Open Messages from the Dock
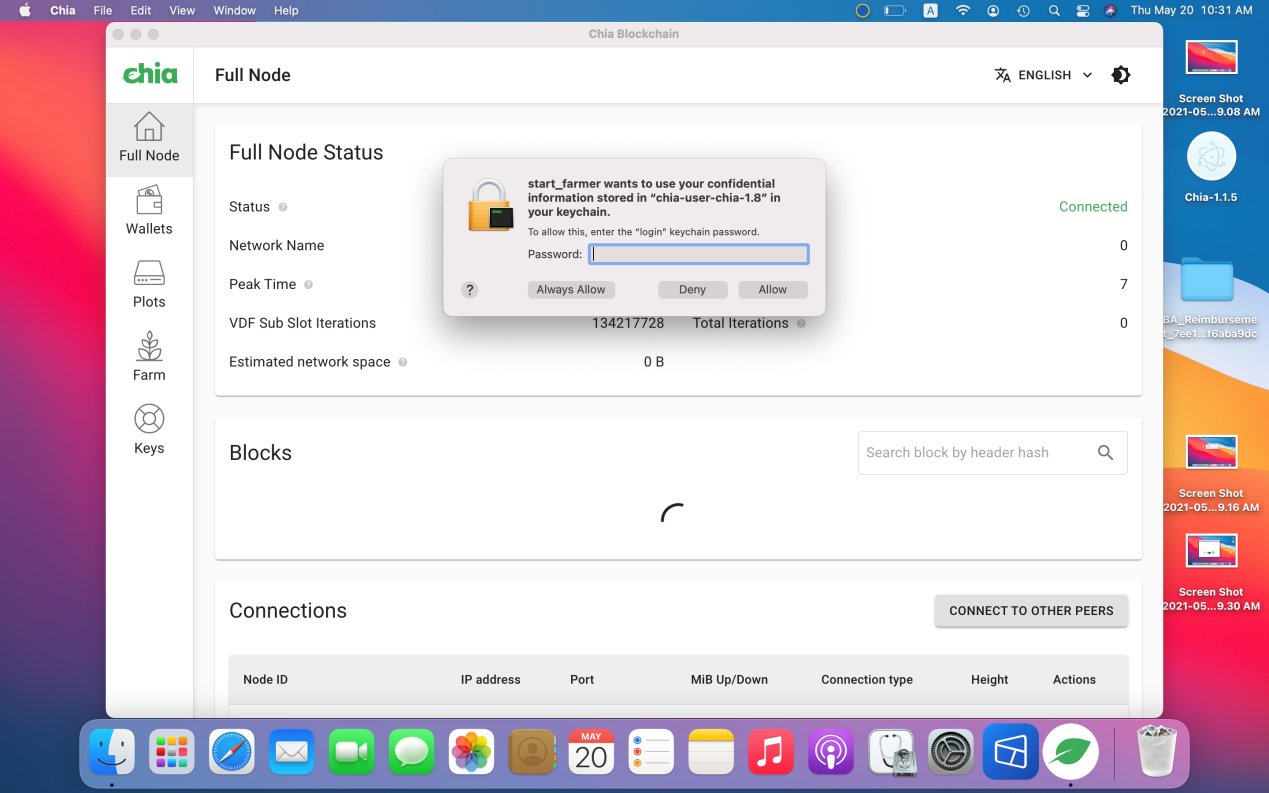Image resolution: width=1269 pixels, height=793 pixels. coord(411,751)
